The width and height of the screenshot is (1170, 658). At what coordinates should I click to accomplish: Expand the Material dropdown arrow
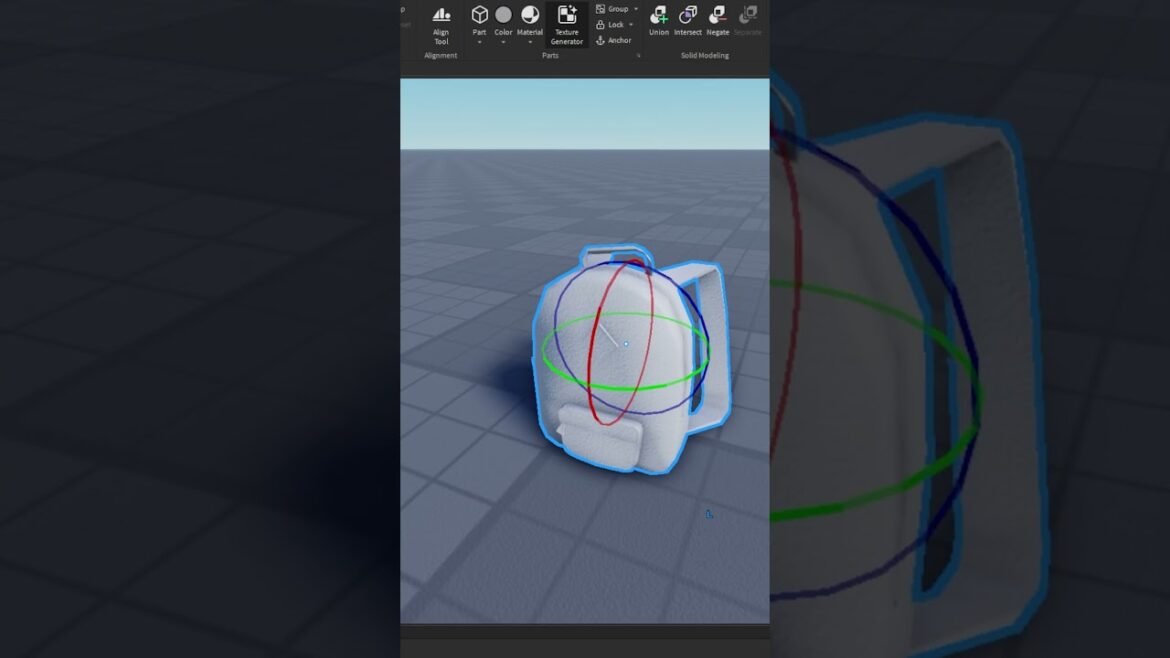tap(530, 43)
